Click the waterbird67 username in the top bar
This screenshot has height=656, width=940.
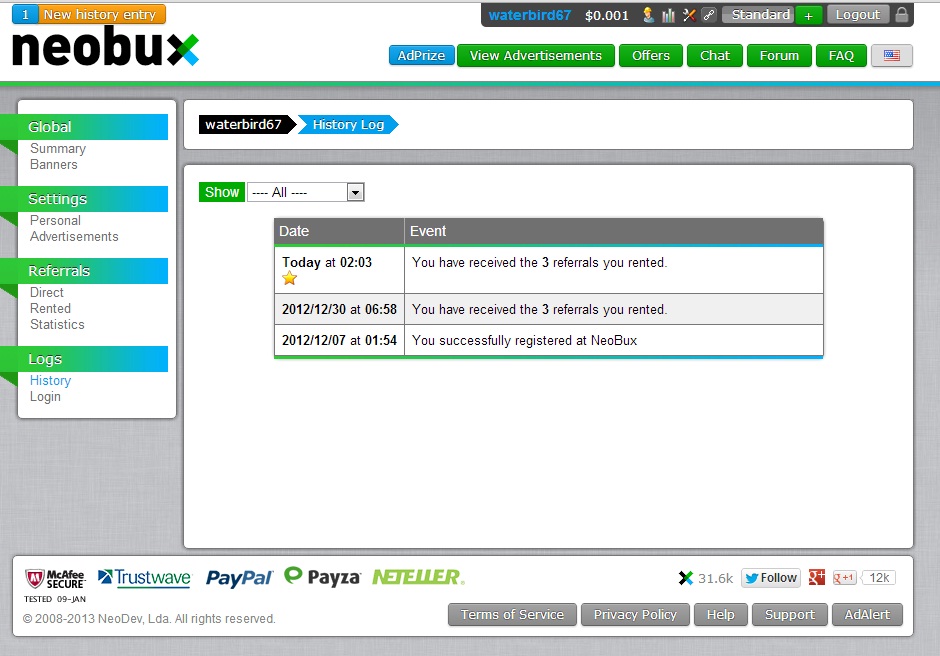click(529, 15)
